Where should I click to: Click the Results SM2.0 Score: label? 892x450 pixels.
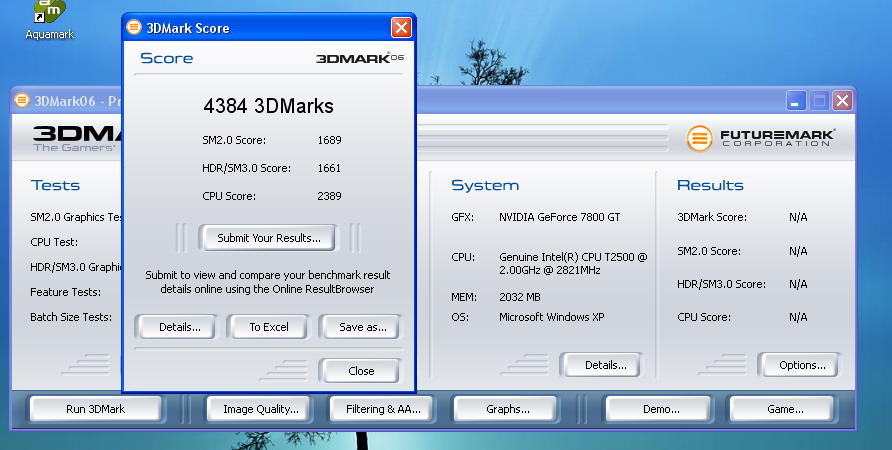709,251
